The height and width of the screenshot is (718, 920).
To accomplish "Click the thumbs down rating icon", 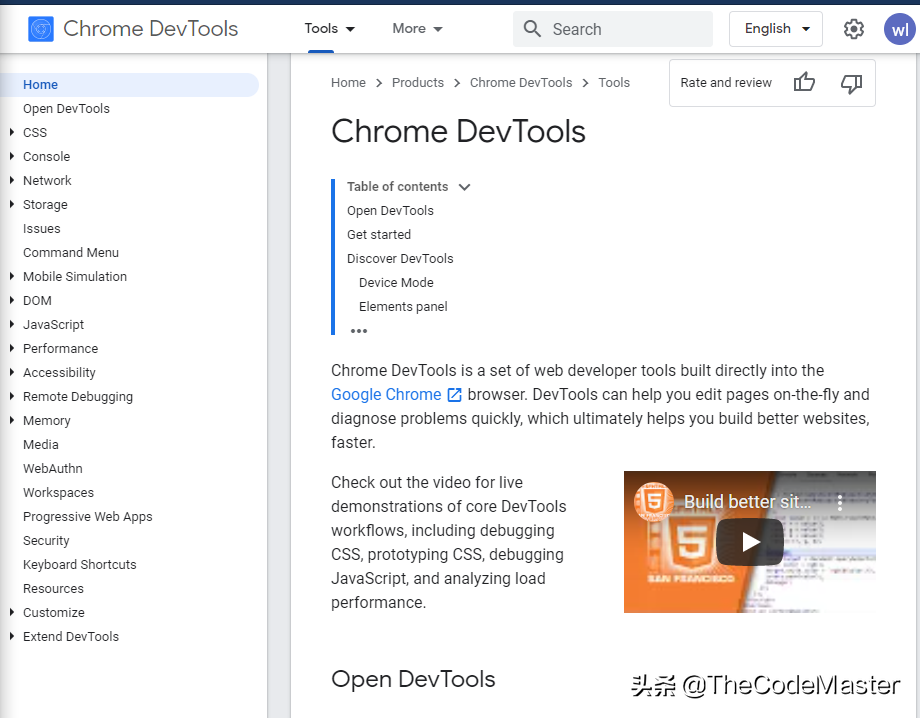I will tap(851, 83).
